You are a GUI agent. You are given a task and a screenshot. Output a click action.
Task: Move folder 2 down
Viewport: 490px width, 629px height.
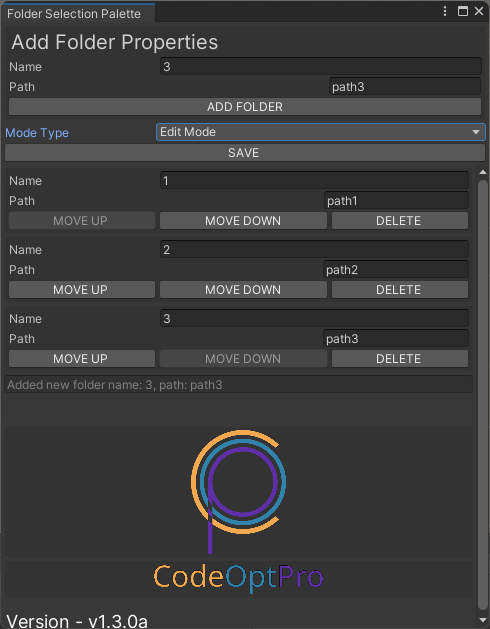click(243, 290)
